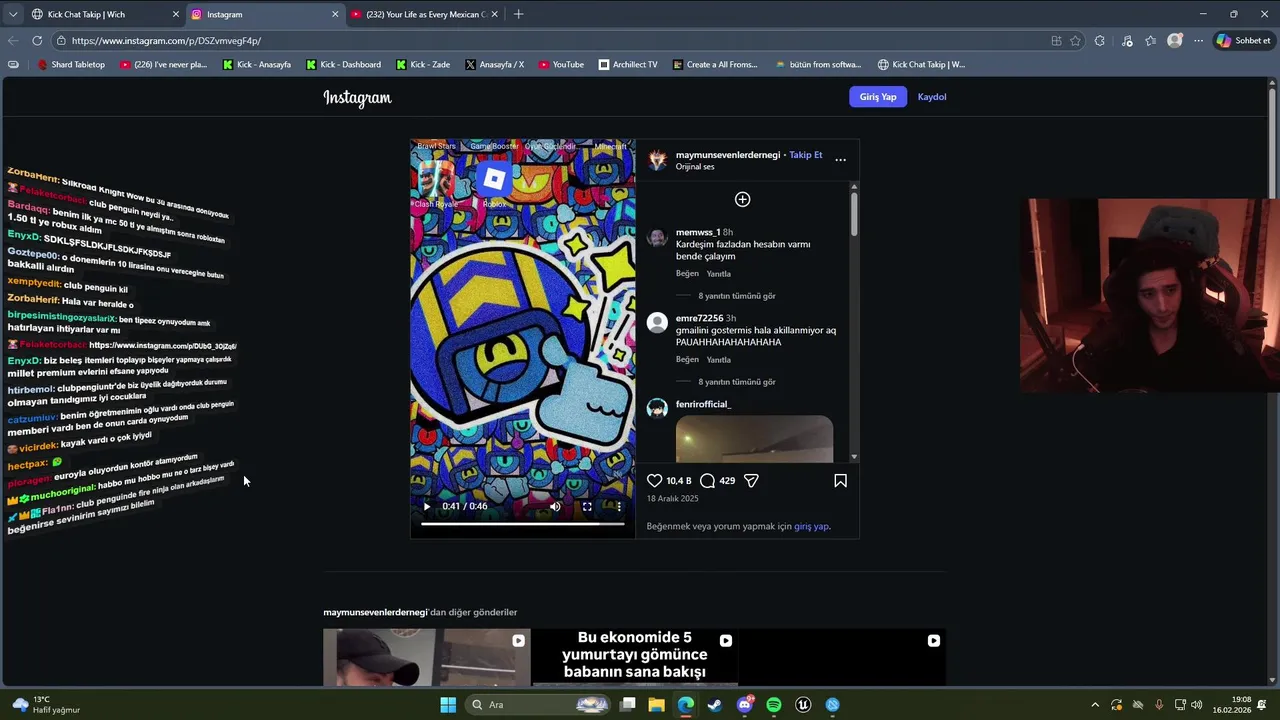Viewport: 1280px width, 720px height.
Task: Open the Kick - Dashboard bookmark
Action: 343,65
